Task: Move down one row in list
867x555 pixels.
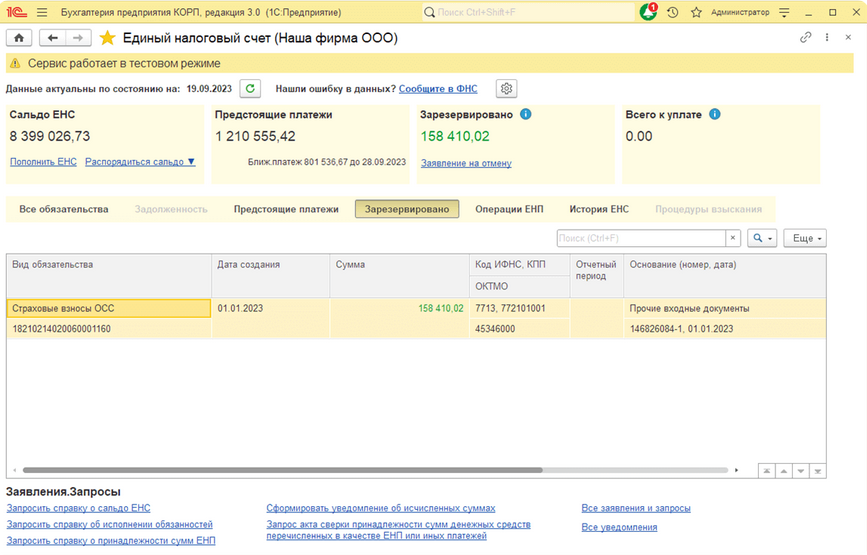Action: click(x=801, y=470)
